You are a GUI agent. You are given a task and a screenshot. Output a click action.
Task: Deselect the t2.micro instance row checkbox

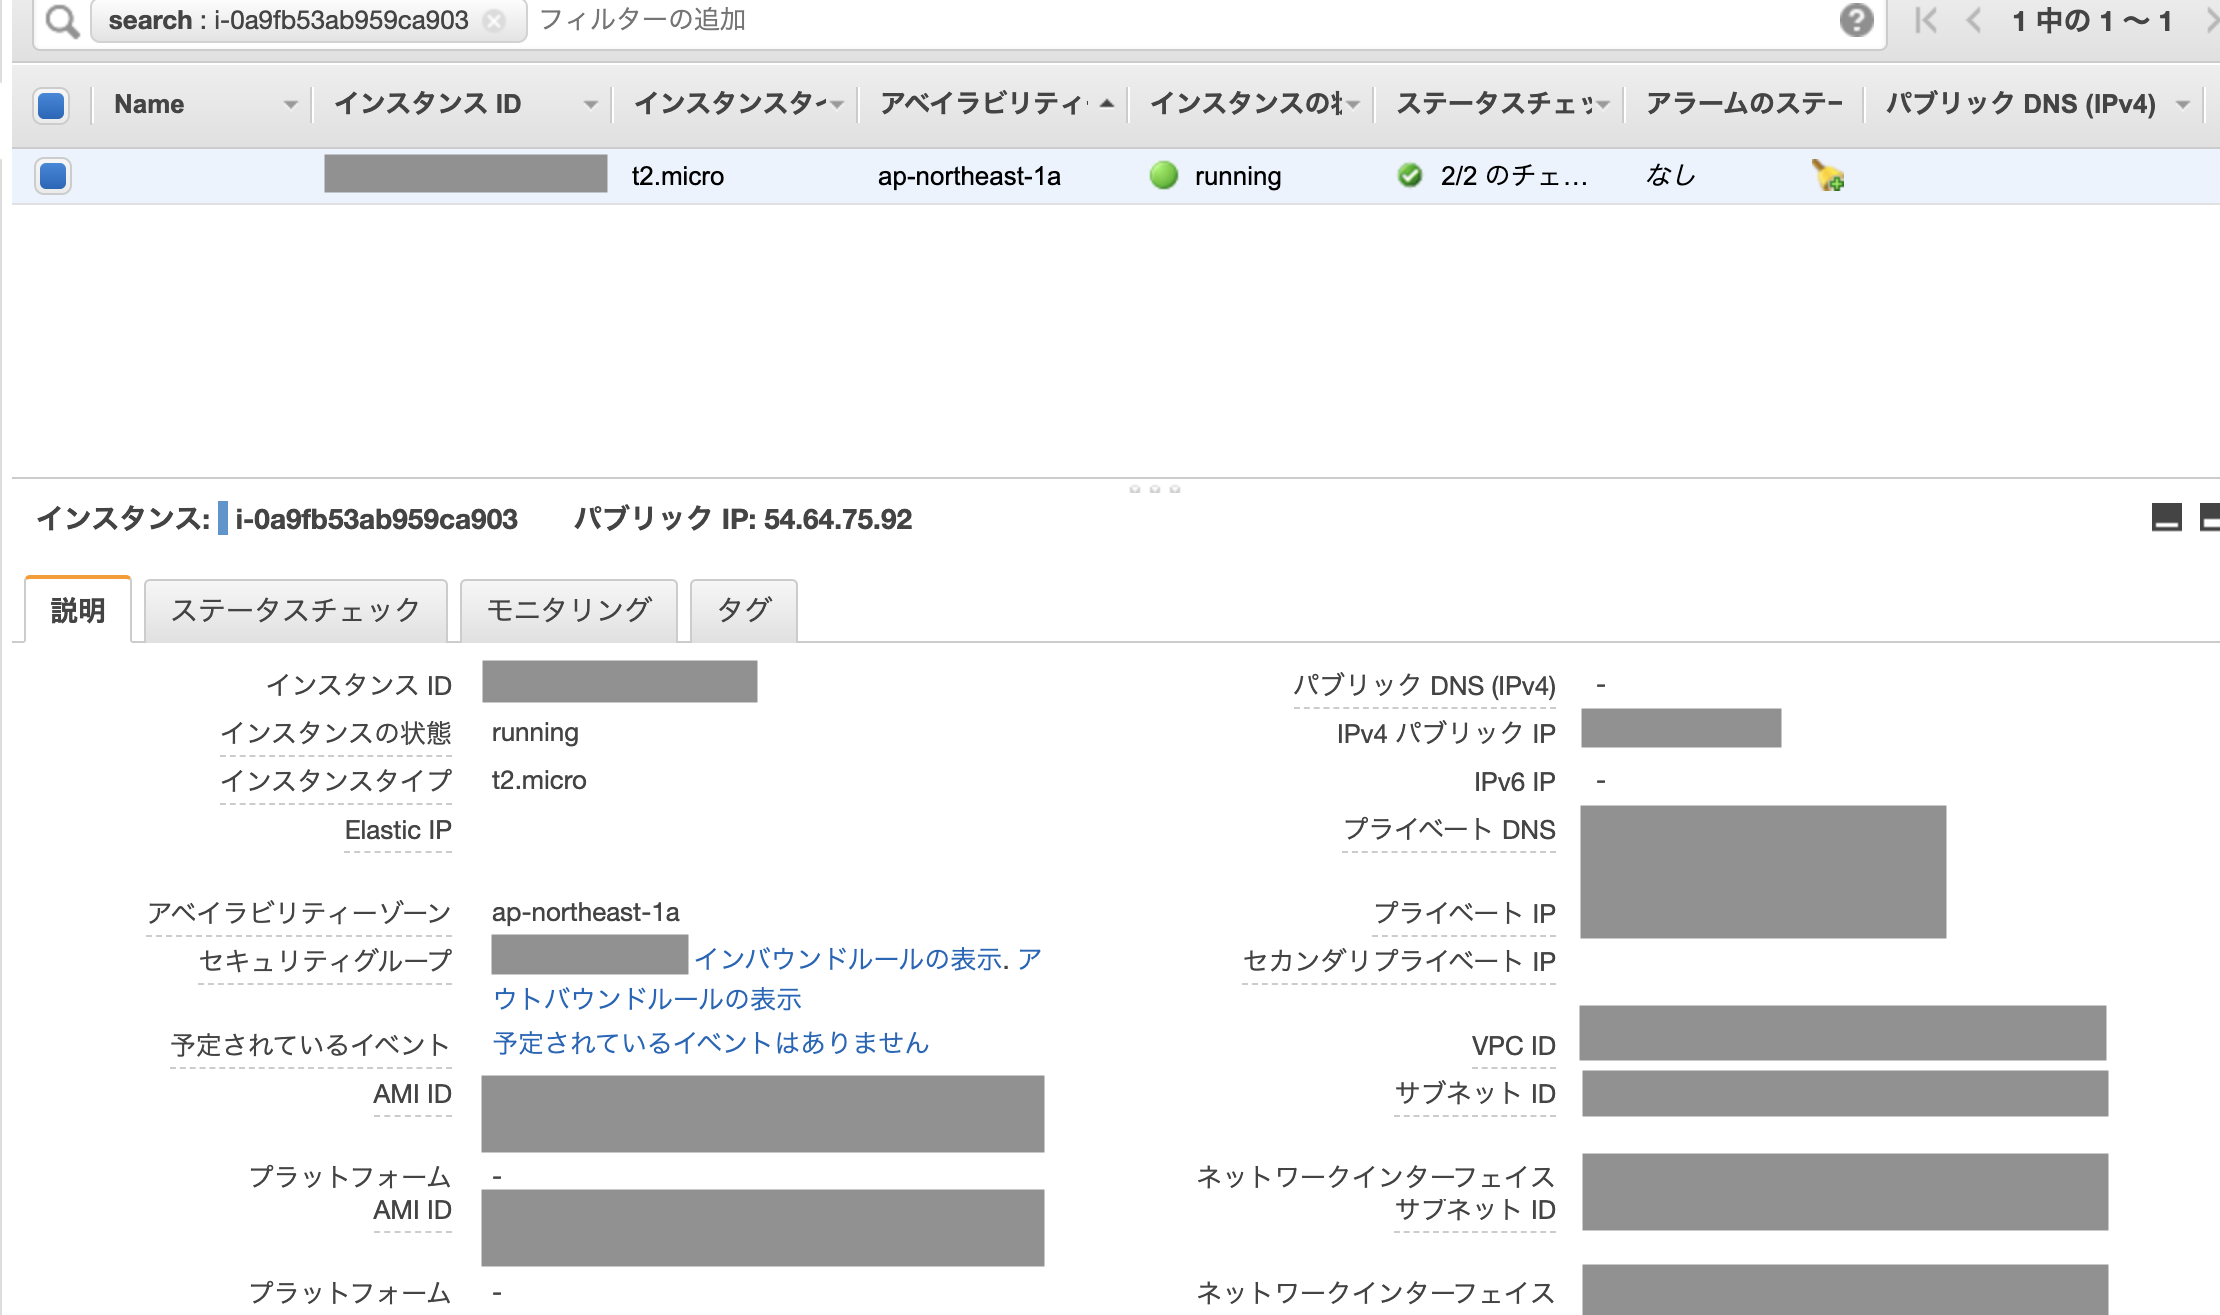point(52,176)
